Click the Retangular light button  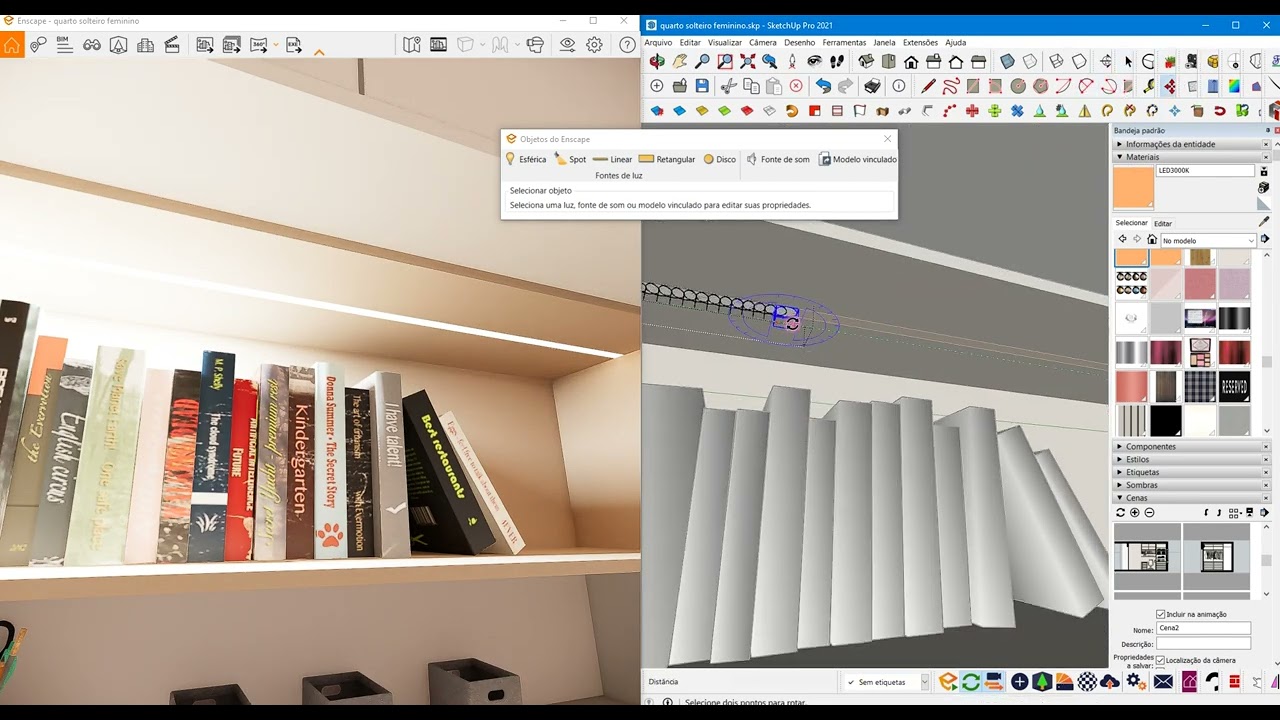coord(667,159)
